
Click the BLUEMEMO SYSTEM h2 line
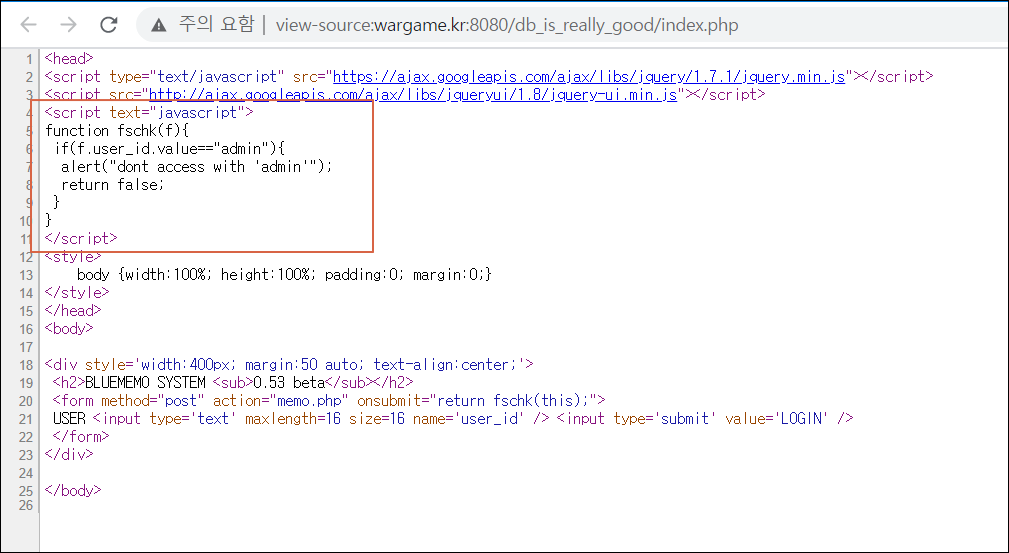(x=233, y=382)
